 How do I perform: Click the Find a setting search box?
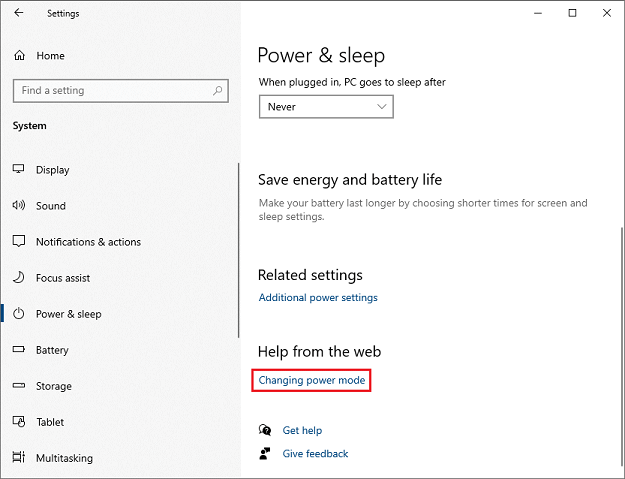coord(110,91)
